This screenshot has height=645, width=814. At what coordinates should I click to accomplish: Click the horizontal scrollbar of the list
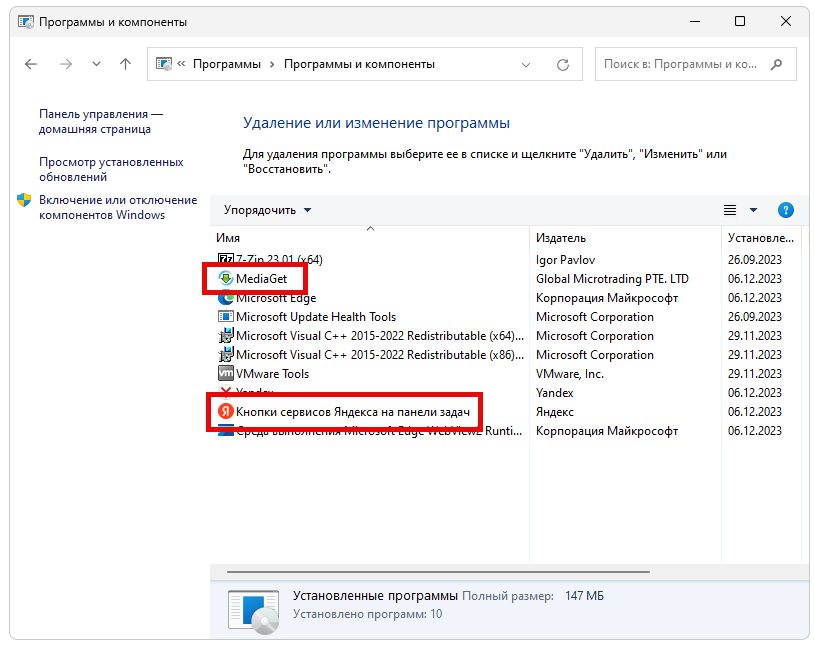438,572
